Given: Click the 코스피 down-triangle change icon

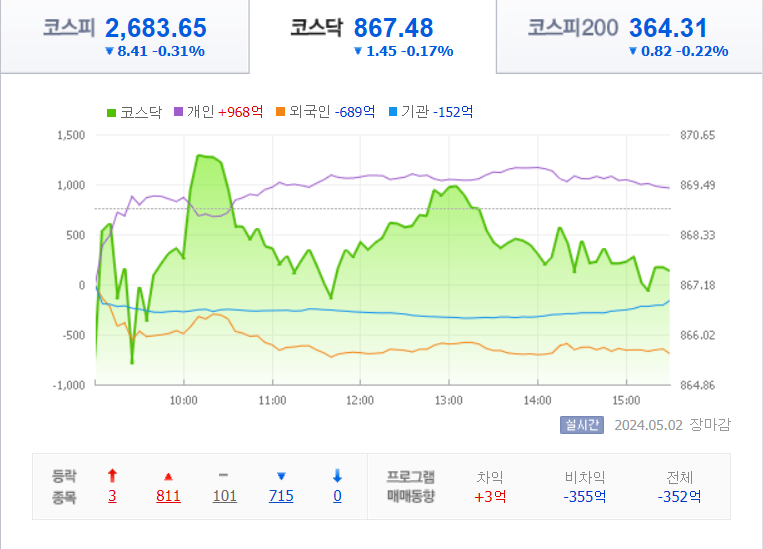Looking at the screenshot, I should [x=109, y=51].
